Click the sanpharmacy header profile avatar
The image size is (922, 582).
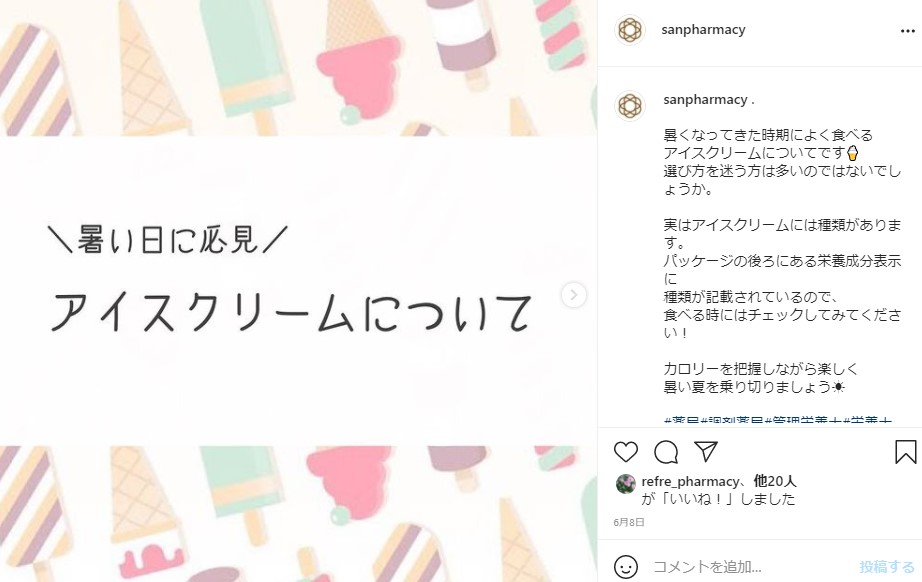coord(630,30)
